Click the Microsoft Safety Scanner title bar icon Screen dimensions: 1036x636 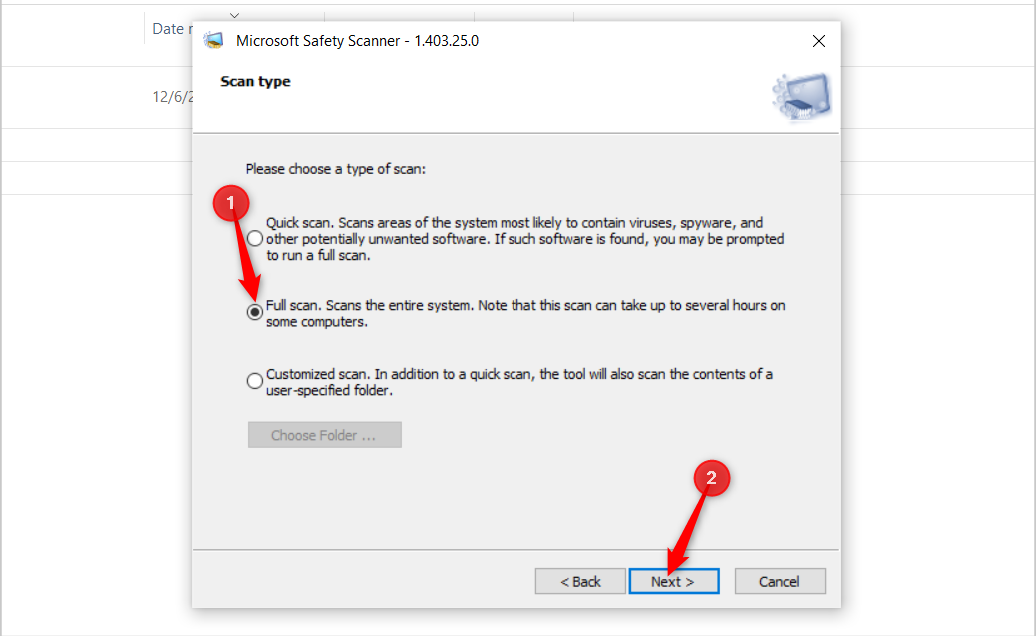pos(213,41)
